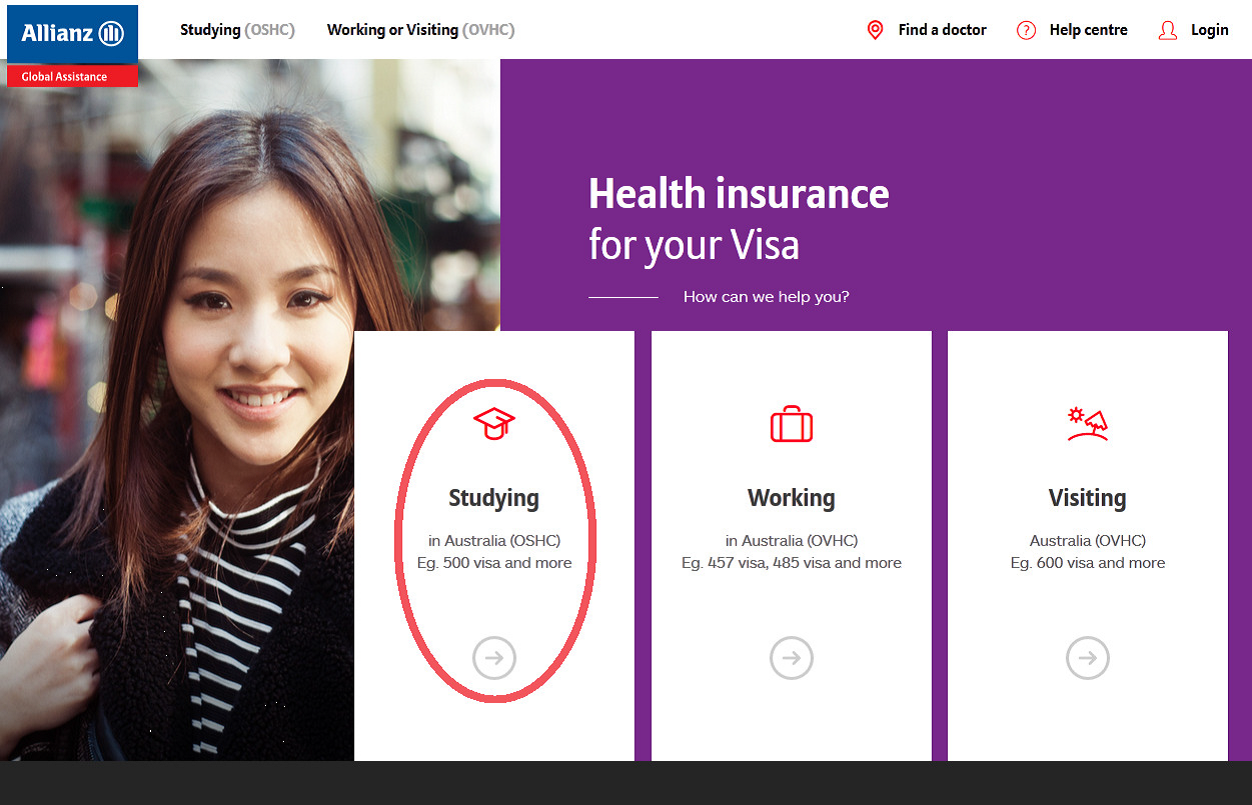Image resolution: width=1252 pixels, height=805 pixels.
Task: Click the arrow circle on the Working card
Action: point(791,658)
